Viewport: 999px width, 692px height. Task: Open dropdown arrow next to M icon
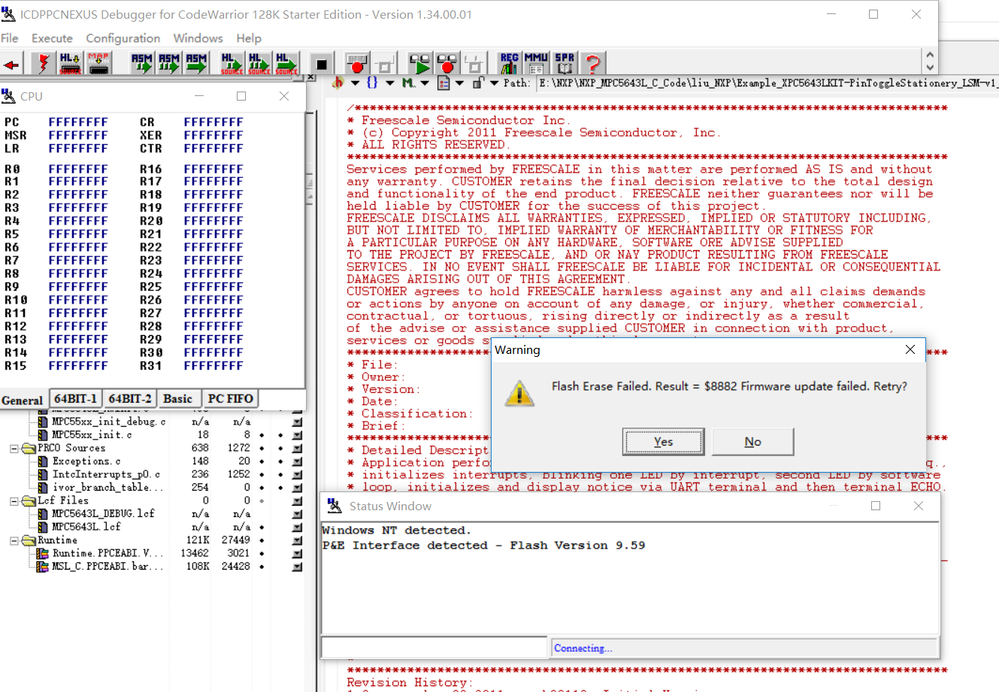pos(424,83)
